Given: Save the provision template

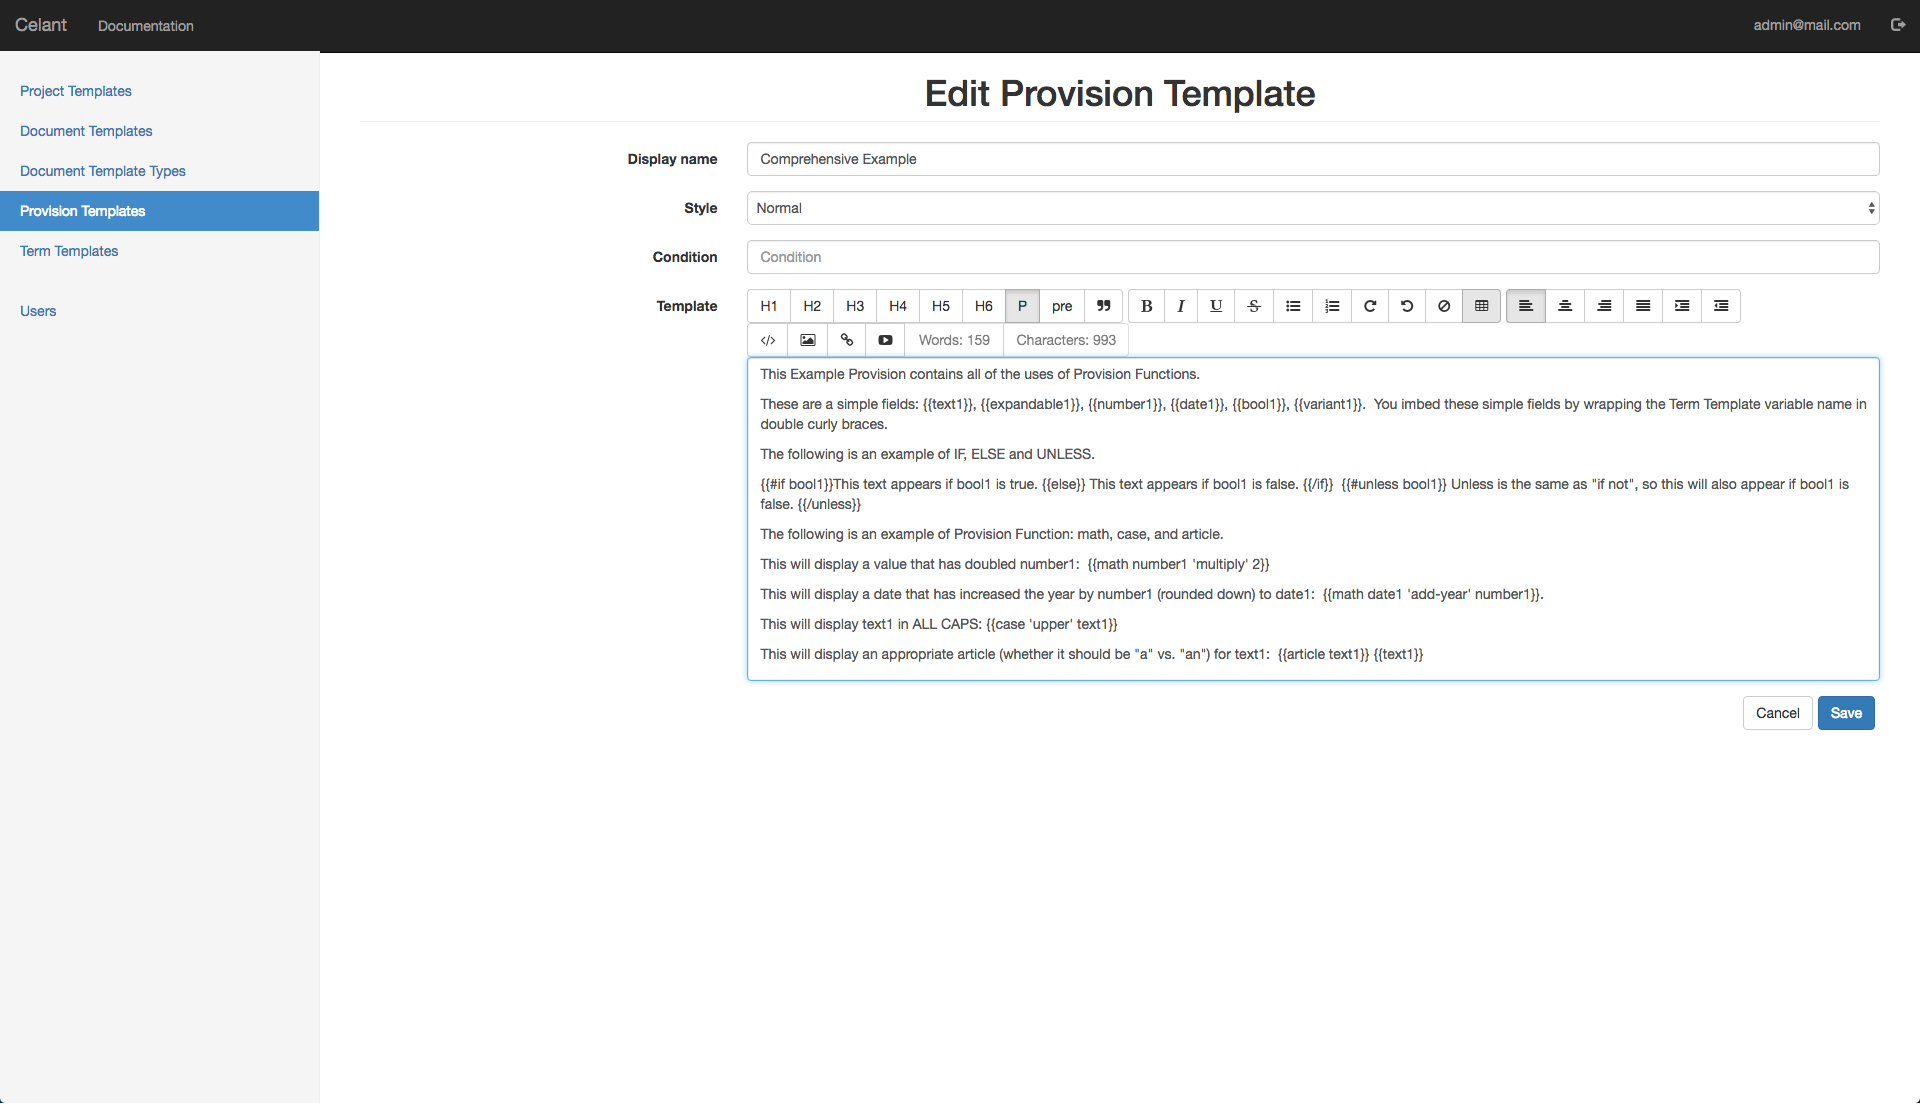Looking at the screenshot, I should click(1845, 713).
